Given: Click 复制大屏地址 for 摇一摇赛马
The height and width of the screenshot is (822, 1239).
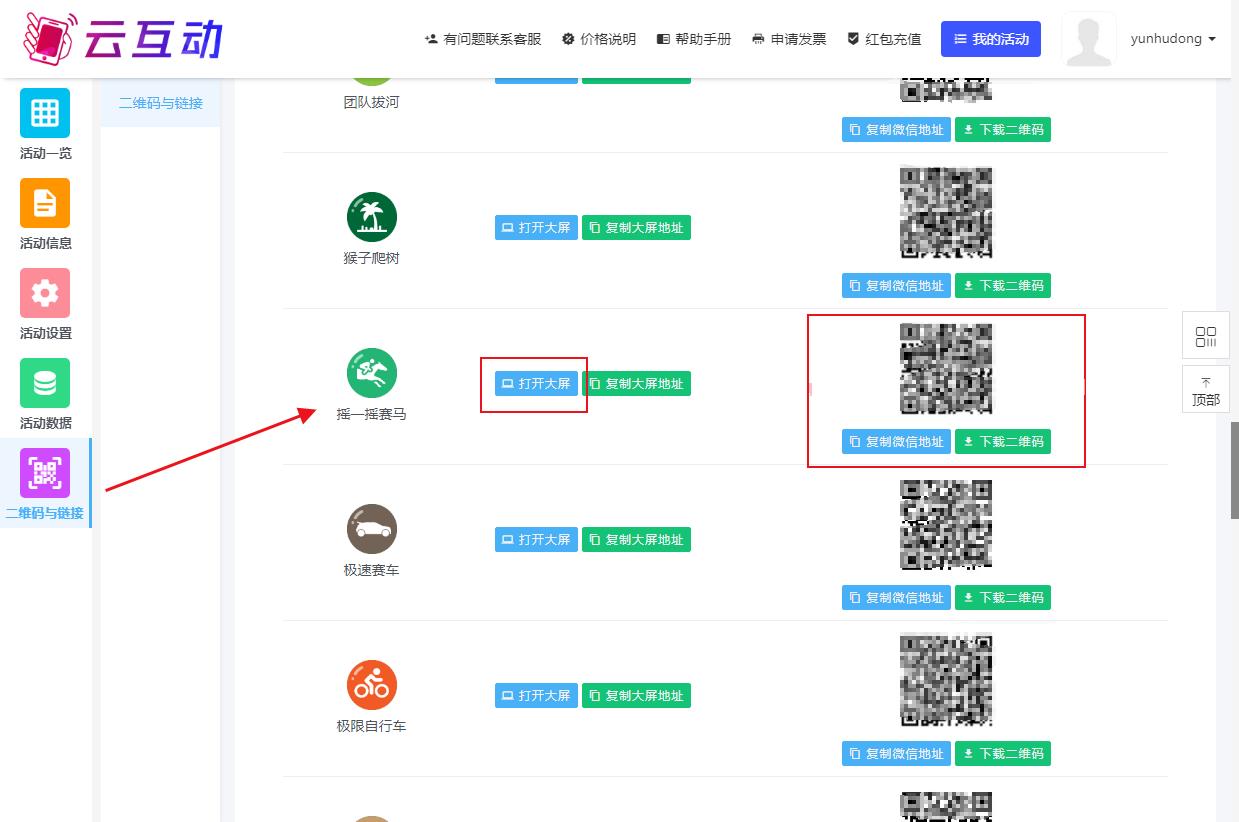Looking at the screenshot, I should [x=636, y=384].
